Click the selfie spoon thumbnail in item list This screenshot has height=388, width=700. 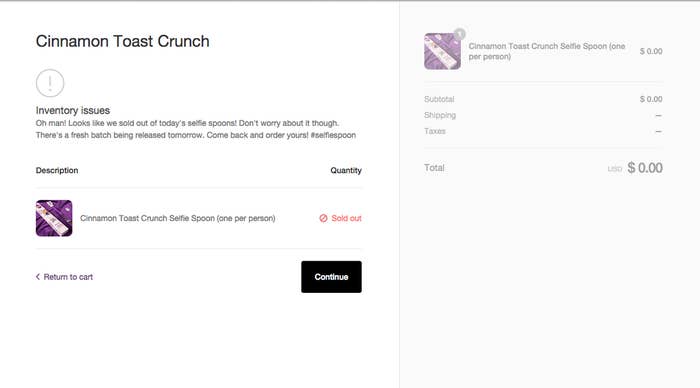(54, 218)
